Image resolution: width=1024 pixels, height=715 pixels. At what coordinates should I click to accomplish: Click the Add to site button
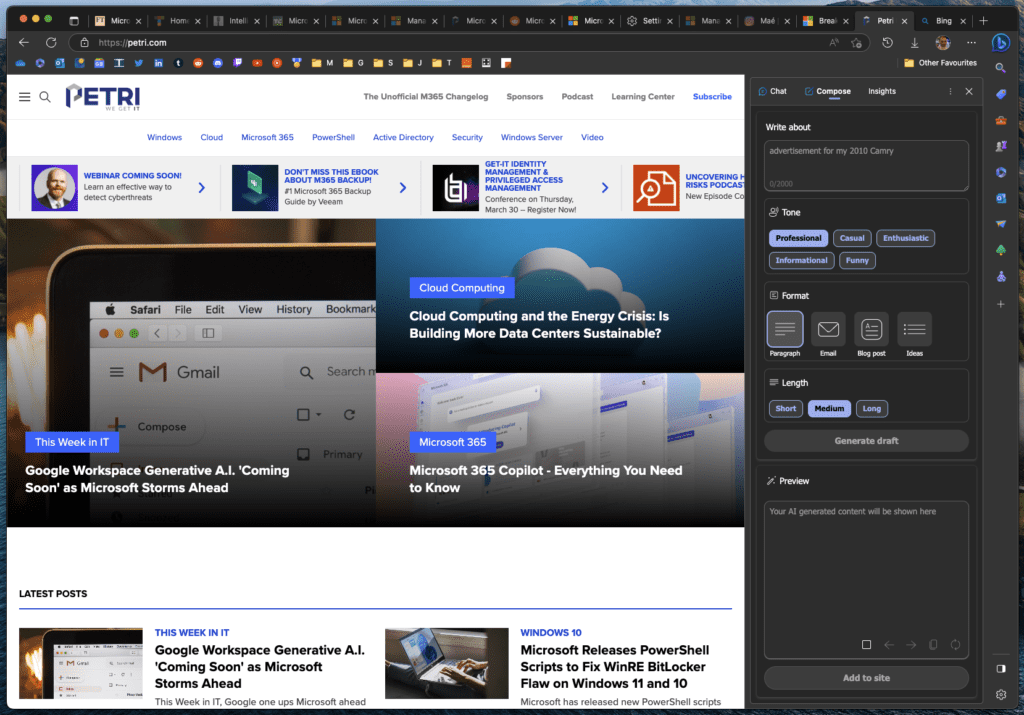[x=866, y=678]
